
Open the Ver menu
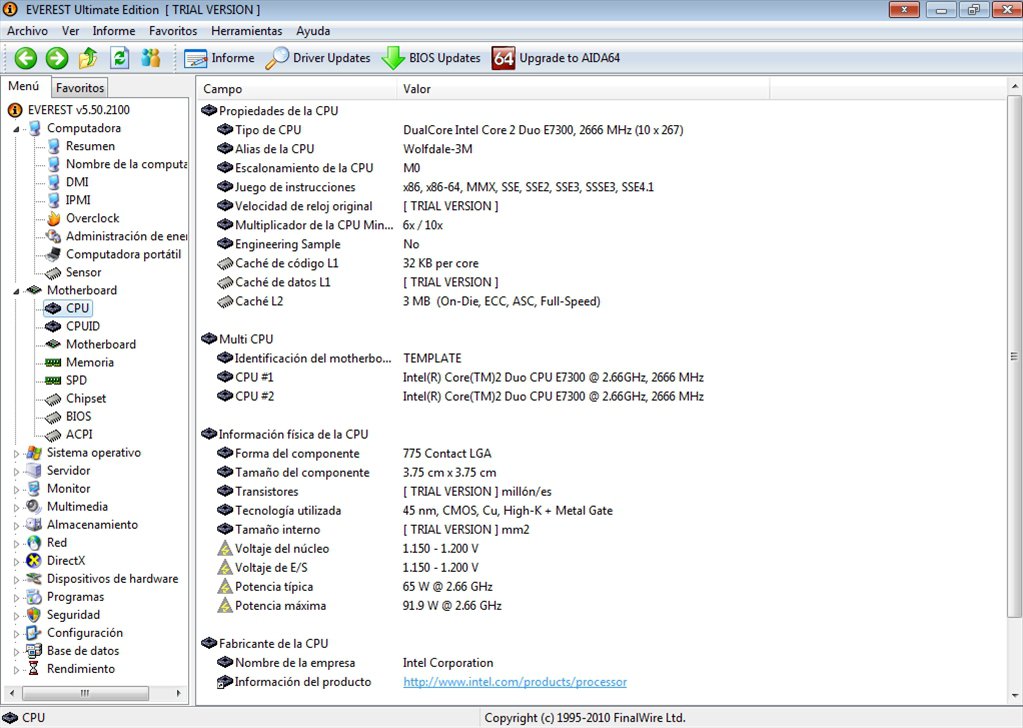70,31
